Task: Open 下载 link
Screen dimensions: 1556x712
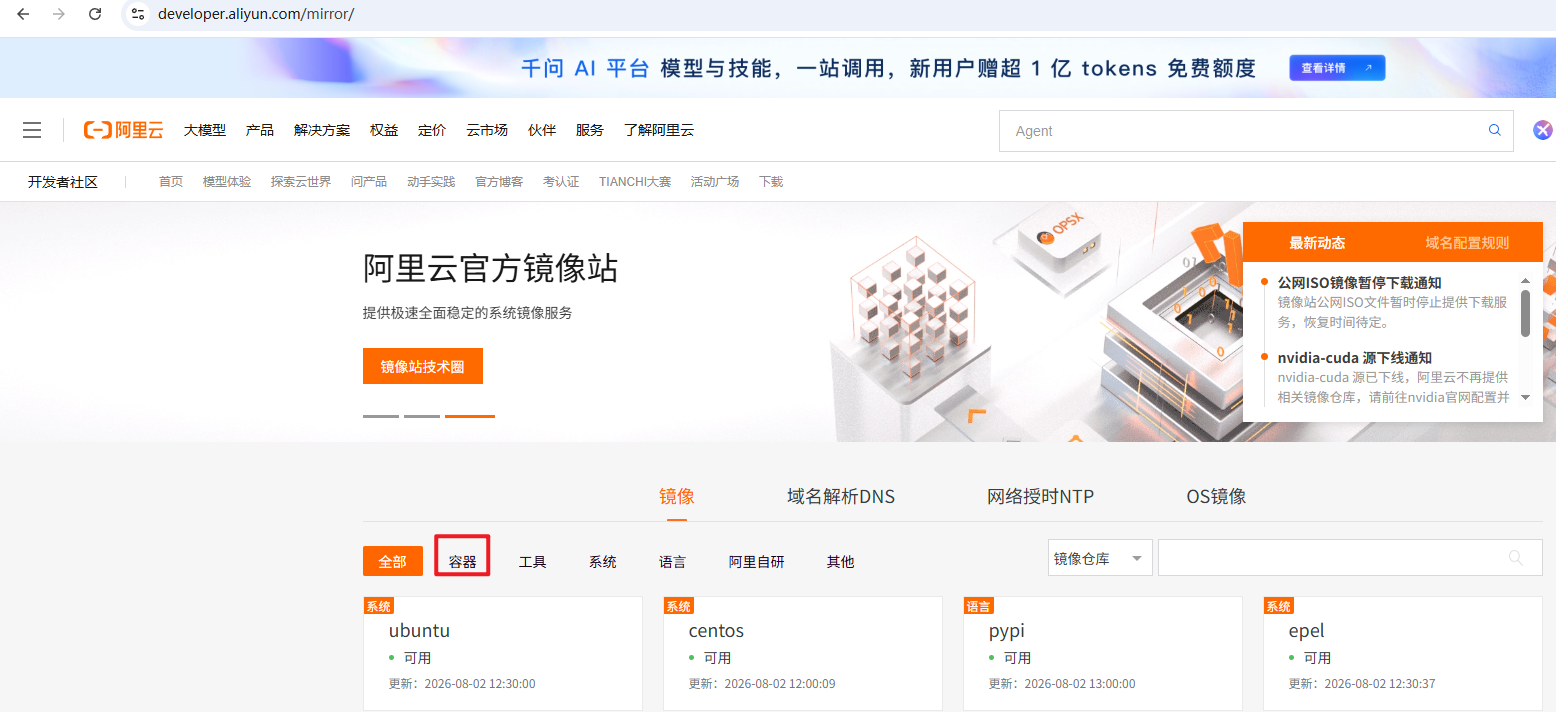Action: [x=771, y=182]
